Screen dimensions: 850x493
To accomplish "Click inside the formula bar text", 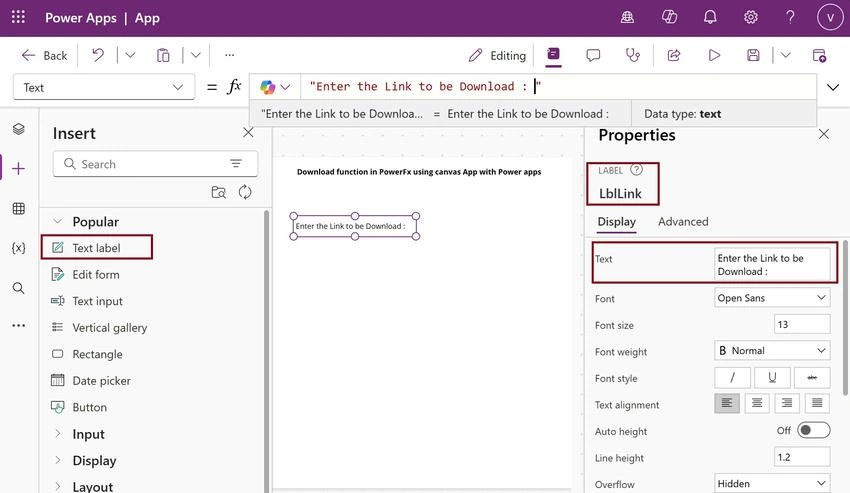I will (x=425, y=86).
